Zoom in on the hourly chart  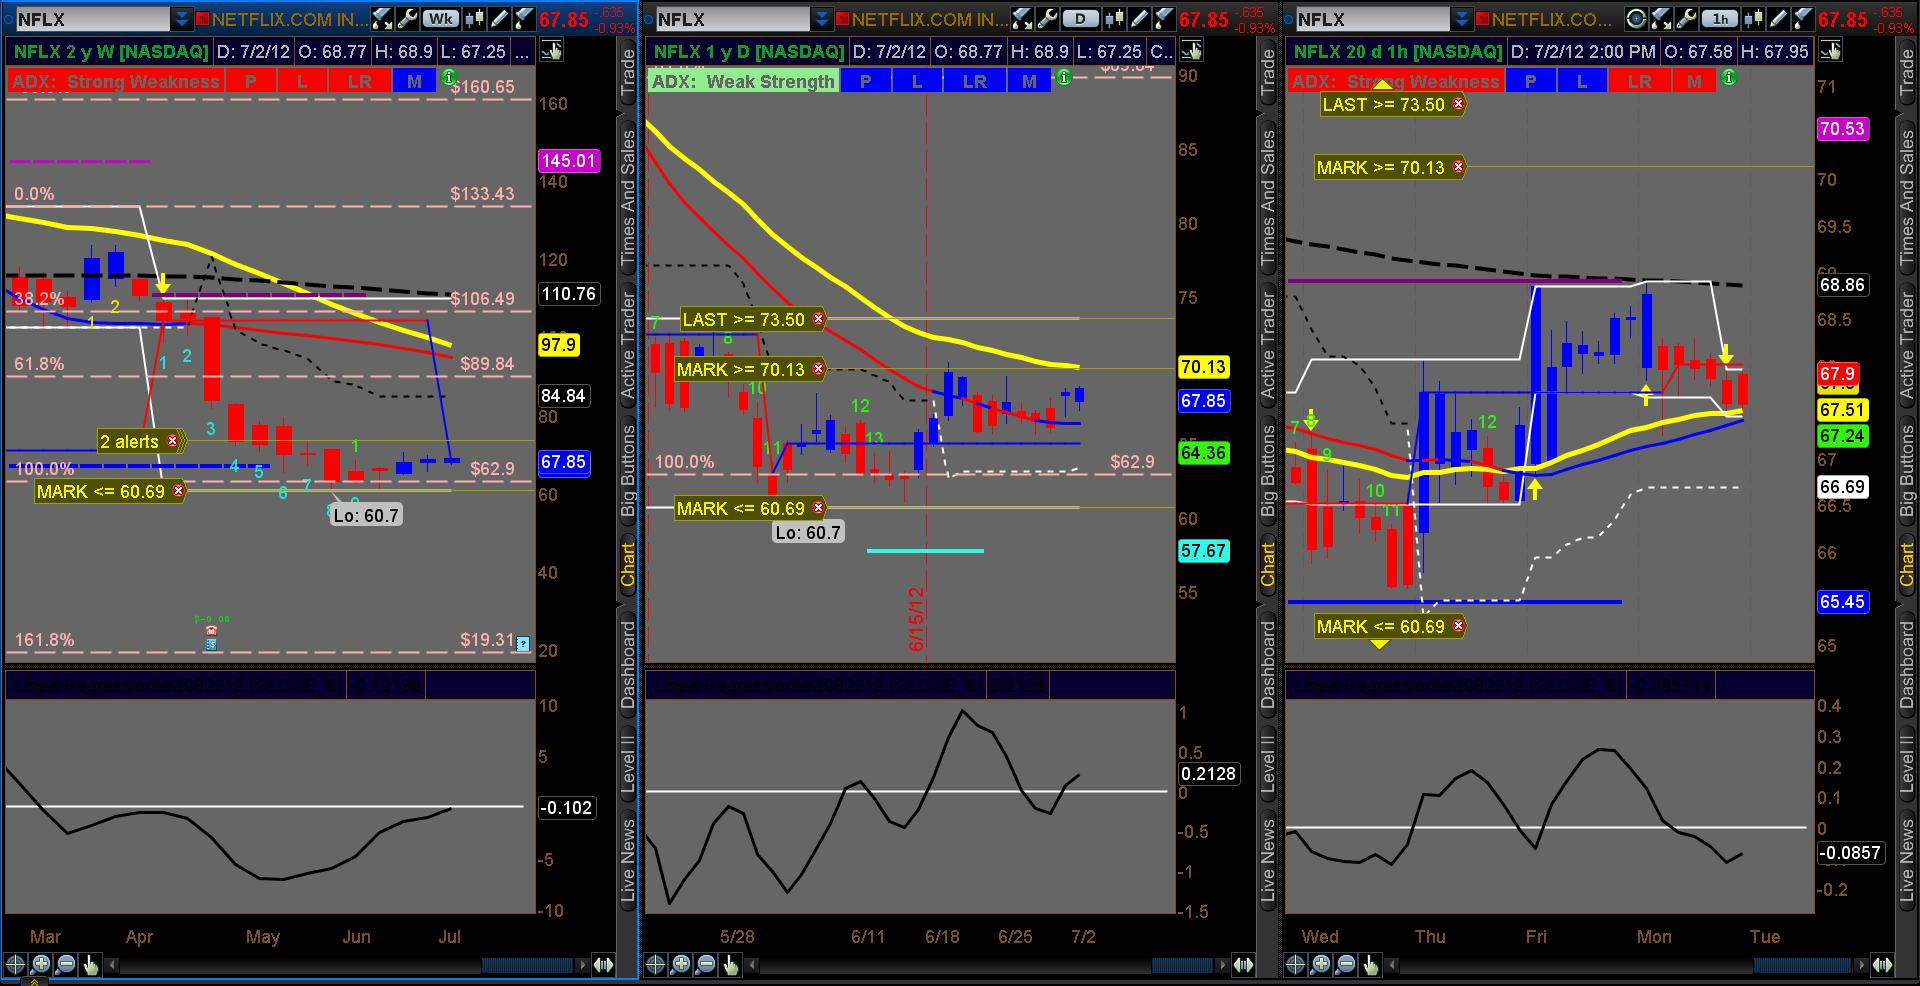1321,965
